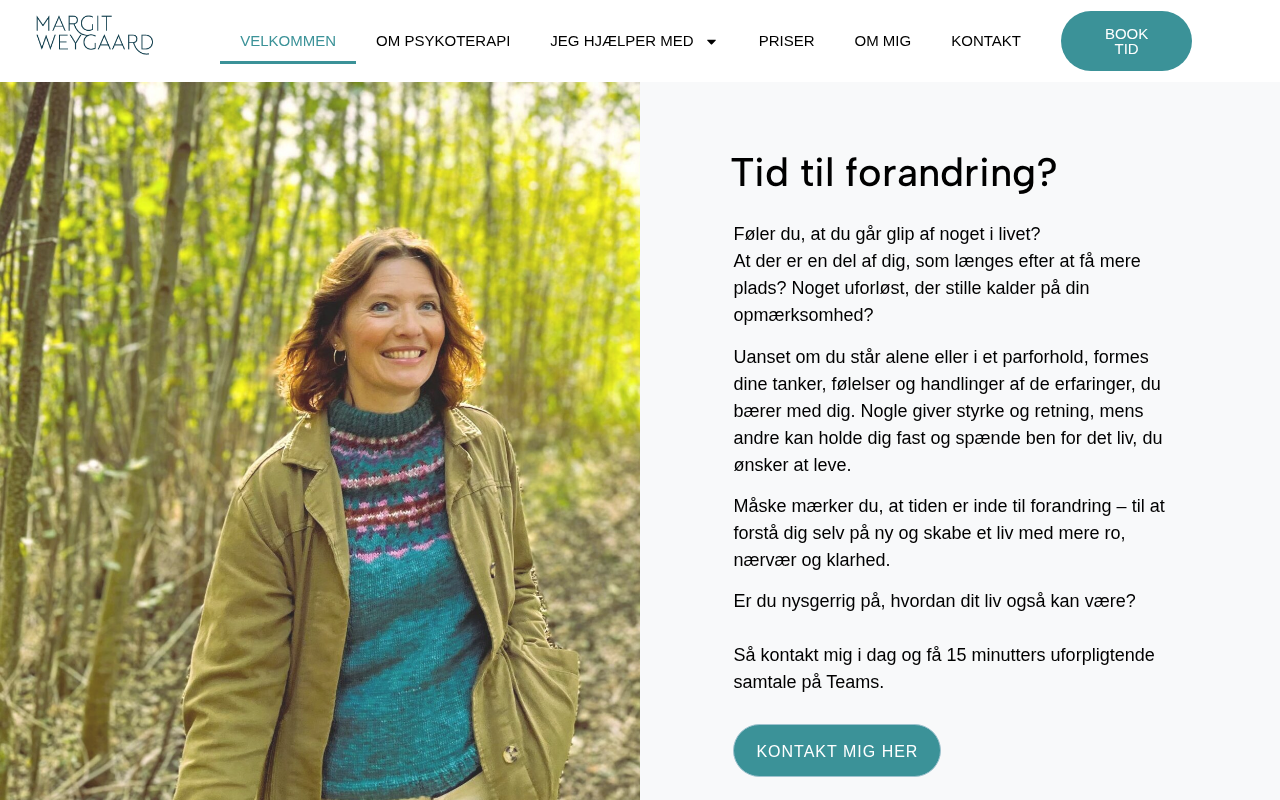Click the word Teams in the last paragraph
Screen dimensions: 1280x800
tap(853, 682)
